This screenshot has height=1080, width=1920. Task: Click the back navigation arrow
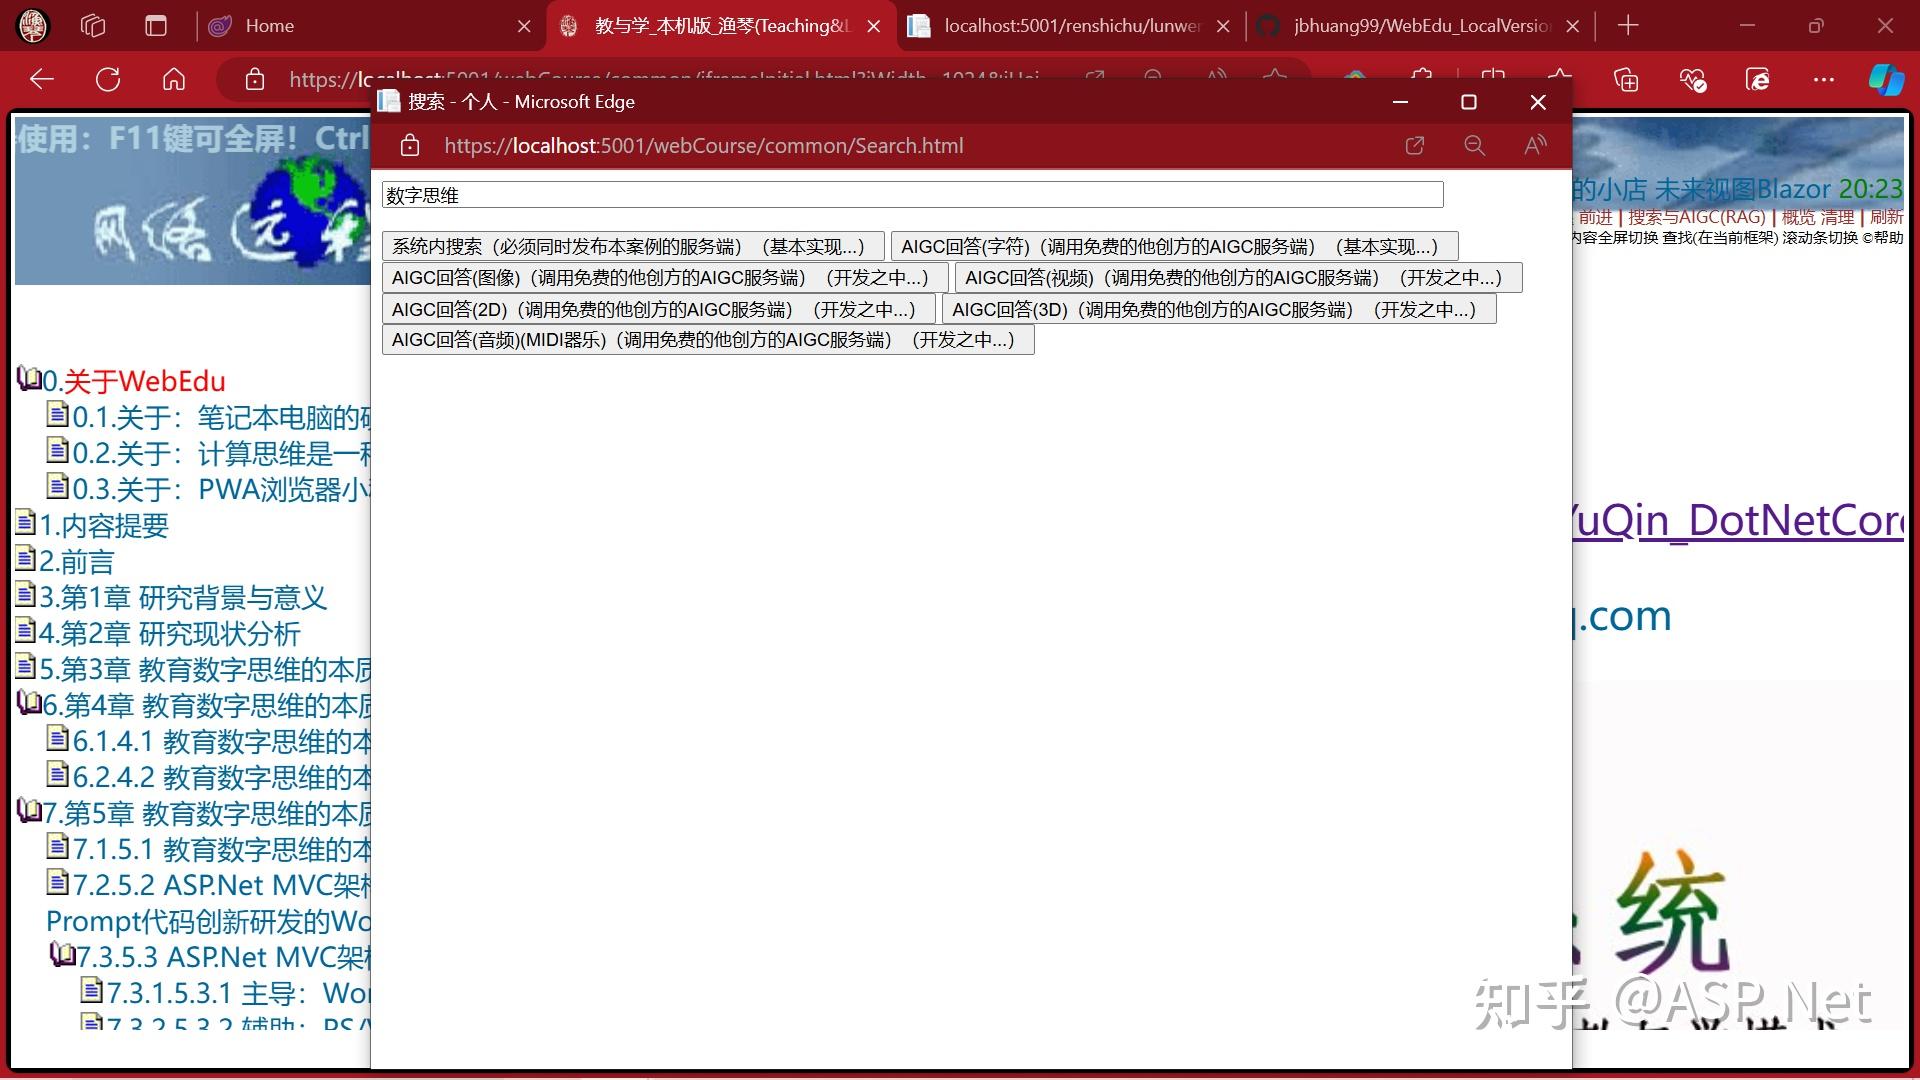pos(40,80)
